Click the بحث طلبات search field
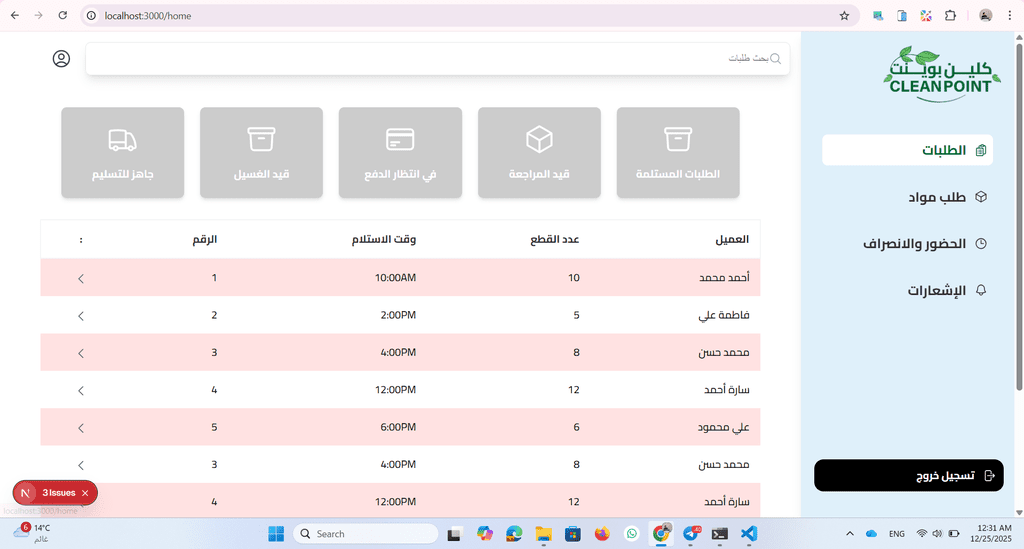Image resolution: width=1024 pixels, height=549 pixels. coord(430,59)
